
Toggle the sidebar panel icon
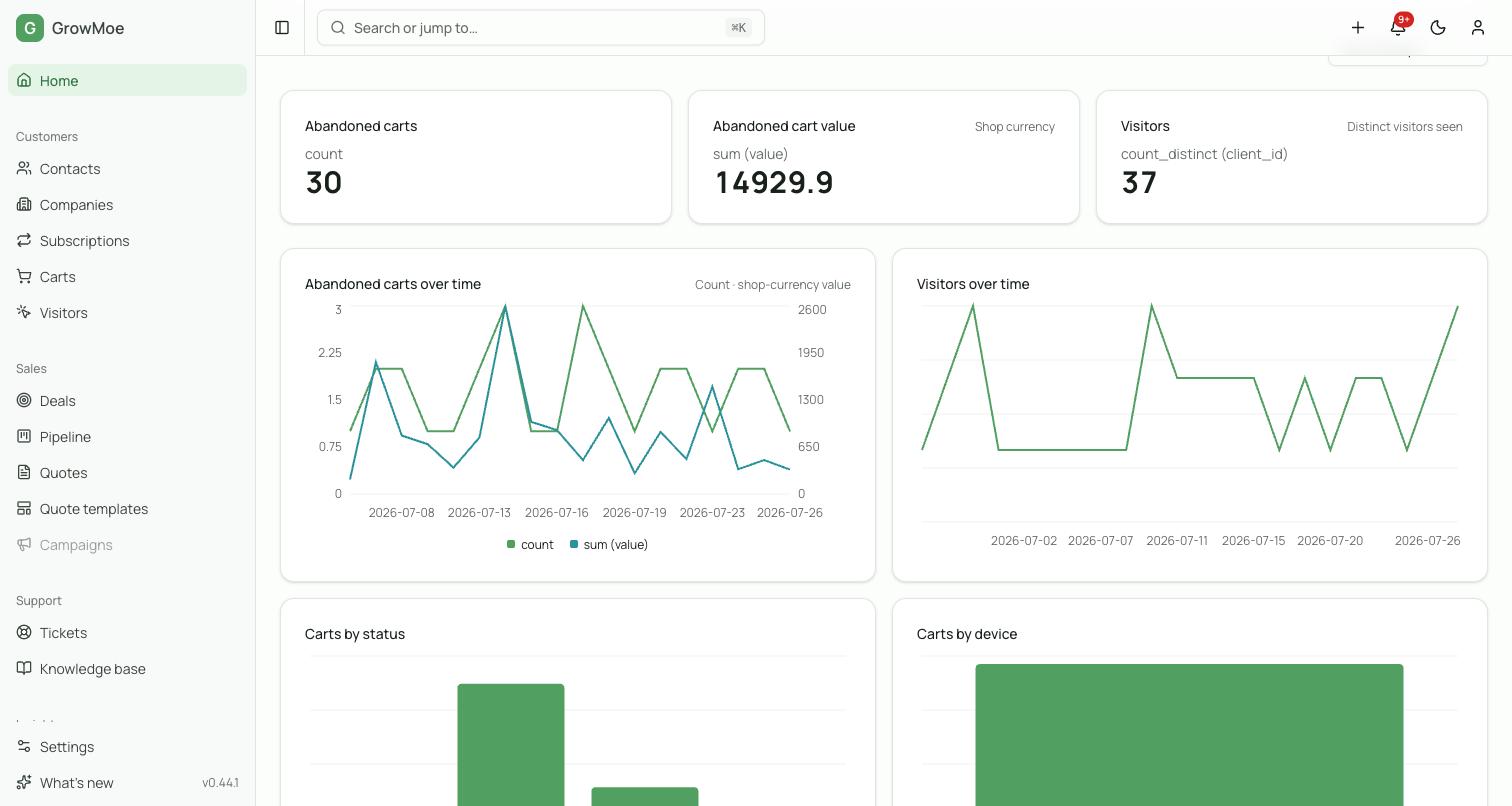(282, 28)
